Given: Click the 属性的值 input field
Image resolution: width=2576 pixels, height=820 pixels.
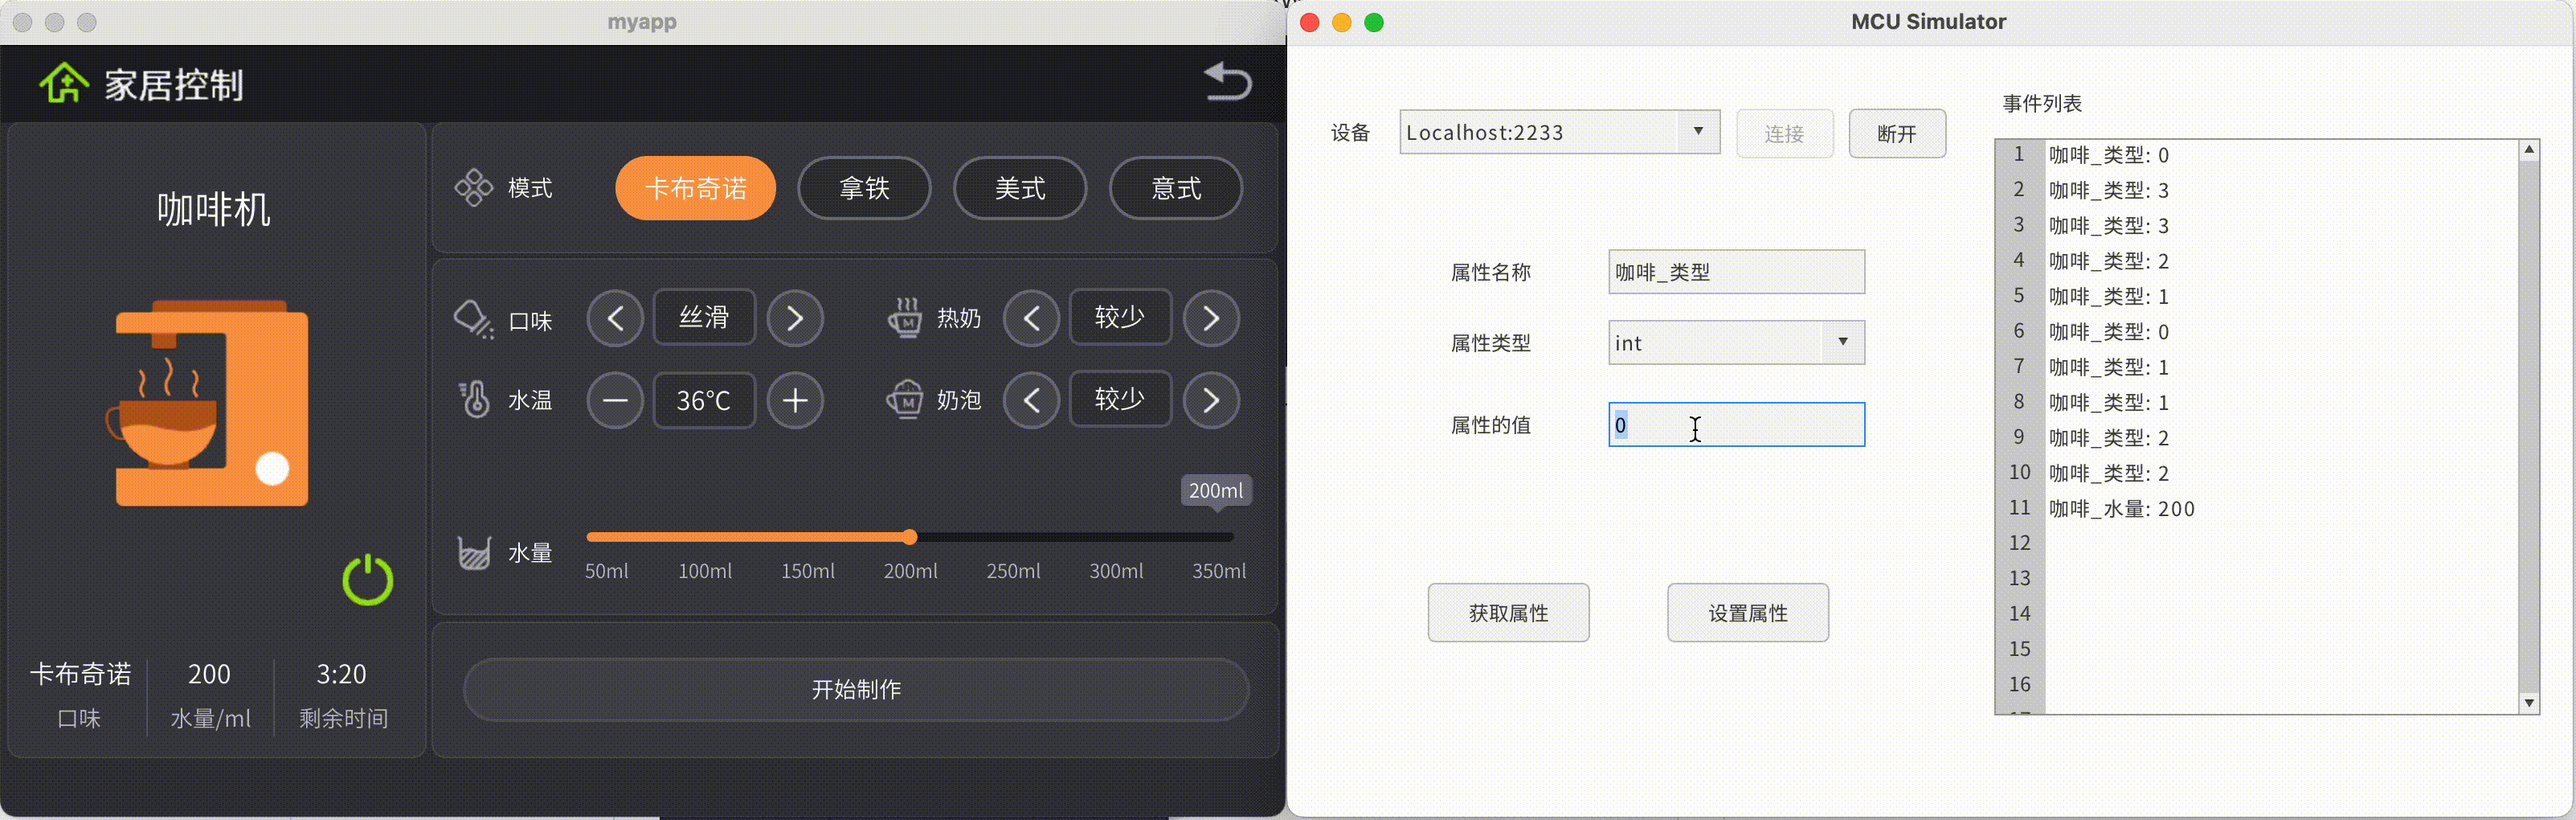Looking at the screenshot, I should pos(1736,425).
